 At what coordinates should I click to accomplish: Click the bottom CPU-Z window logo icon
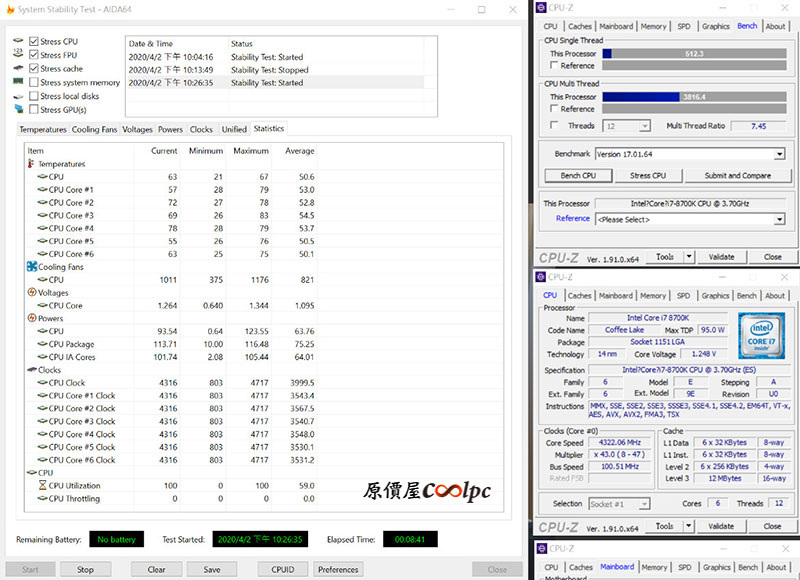[x=542, y=548]
